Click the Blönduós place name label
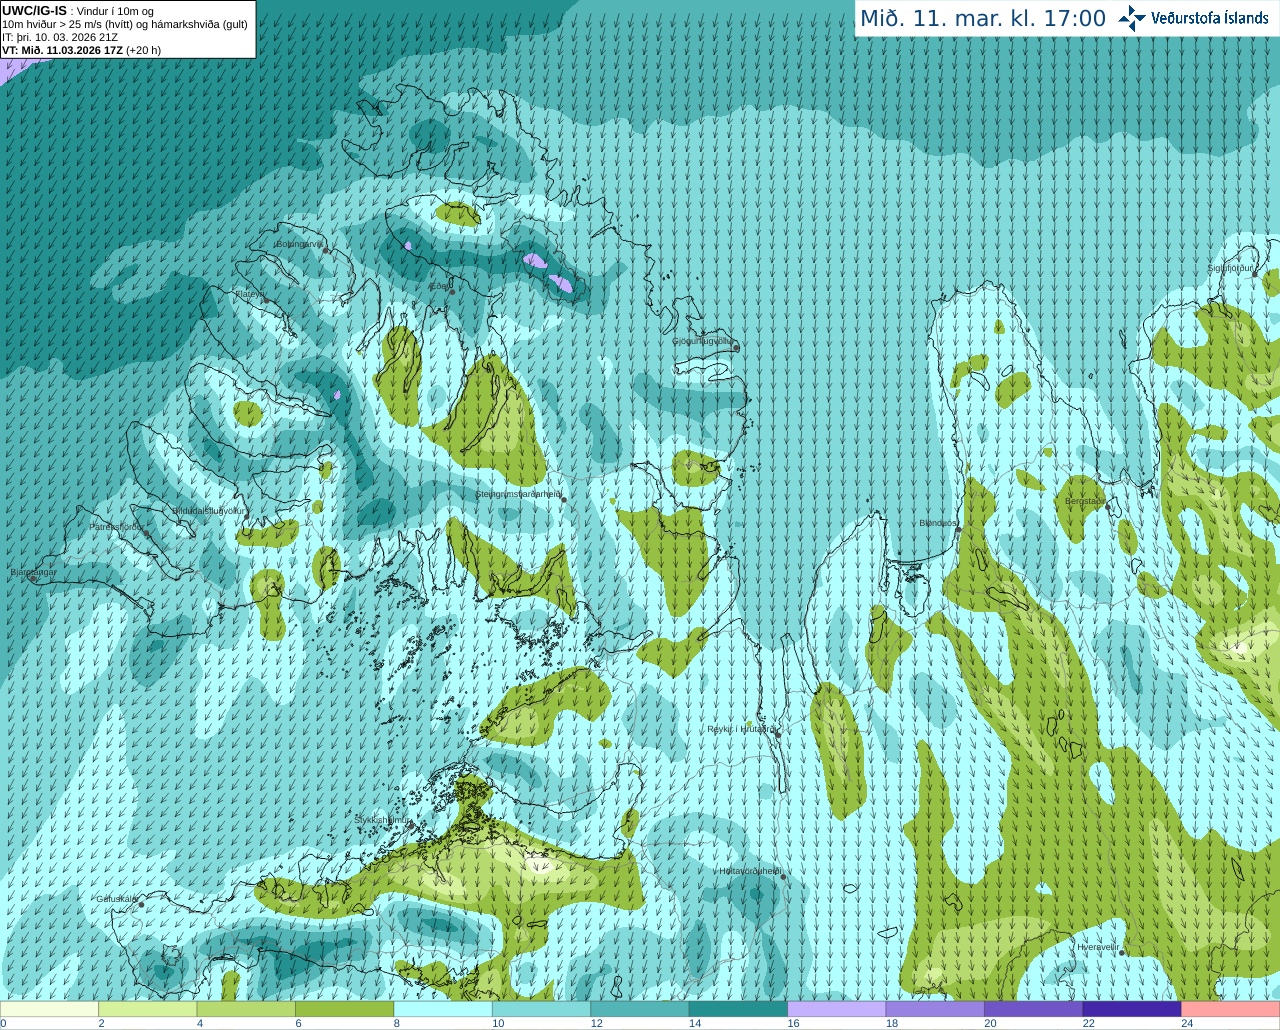This screenshot has width=1280, height=1030. [937, 523]
